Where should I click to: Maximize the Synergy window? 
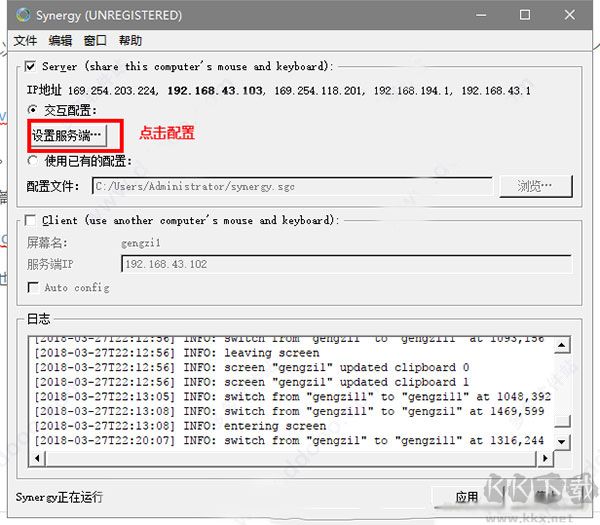525,15
